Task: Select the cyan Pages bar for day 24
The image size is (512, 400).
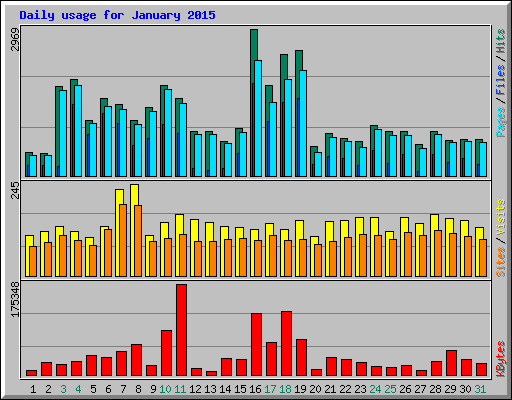Action: [x=378, y=153]
